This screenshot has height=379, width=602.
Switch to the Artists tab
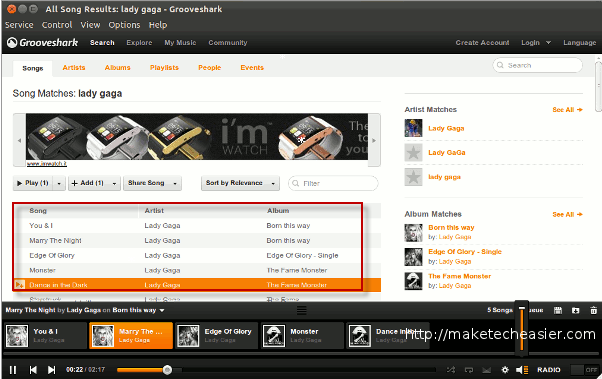74,68
